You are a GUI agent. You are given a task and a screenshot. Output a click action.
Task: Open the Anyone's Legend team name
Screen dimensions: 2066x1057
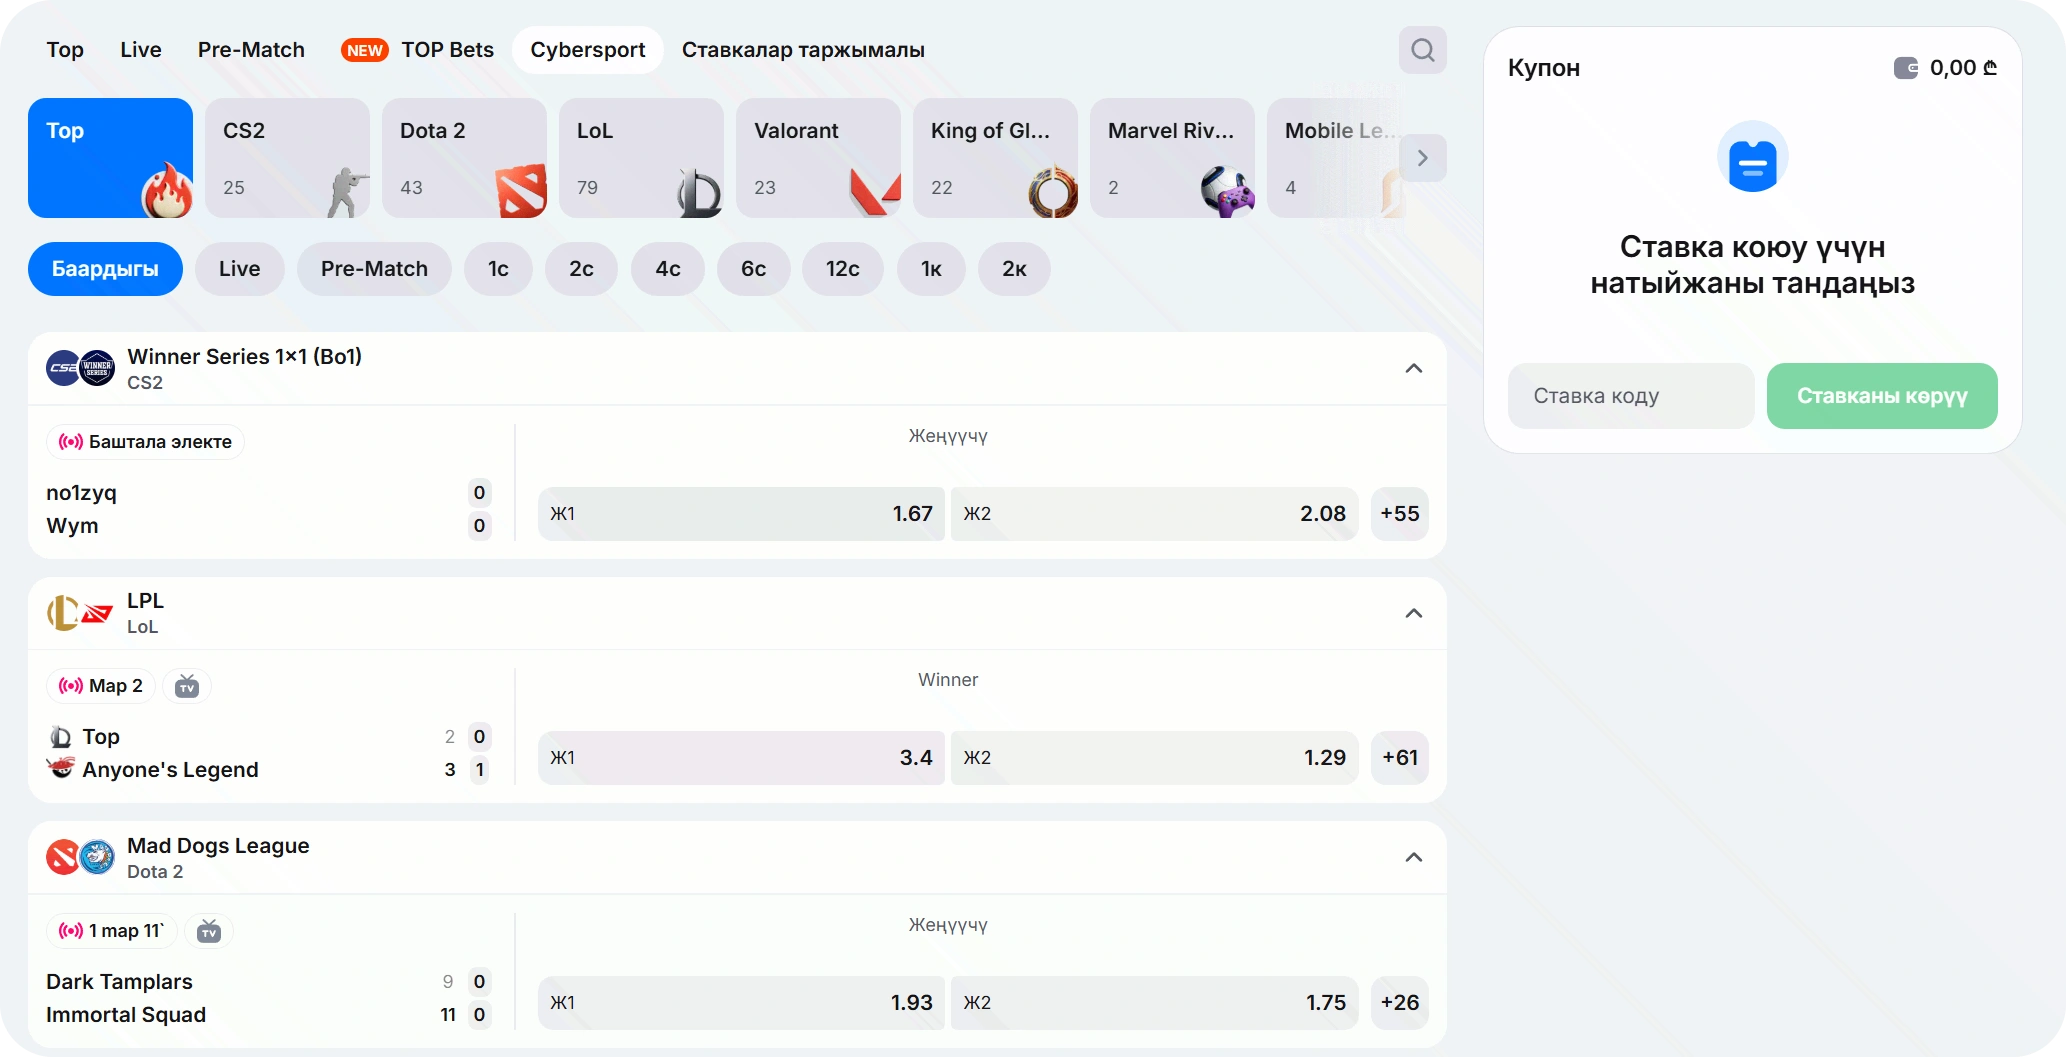pyautogui.click(x=170, y=770)
